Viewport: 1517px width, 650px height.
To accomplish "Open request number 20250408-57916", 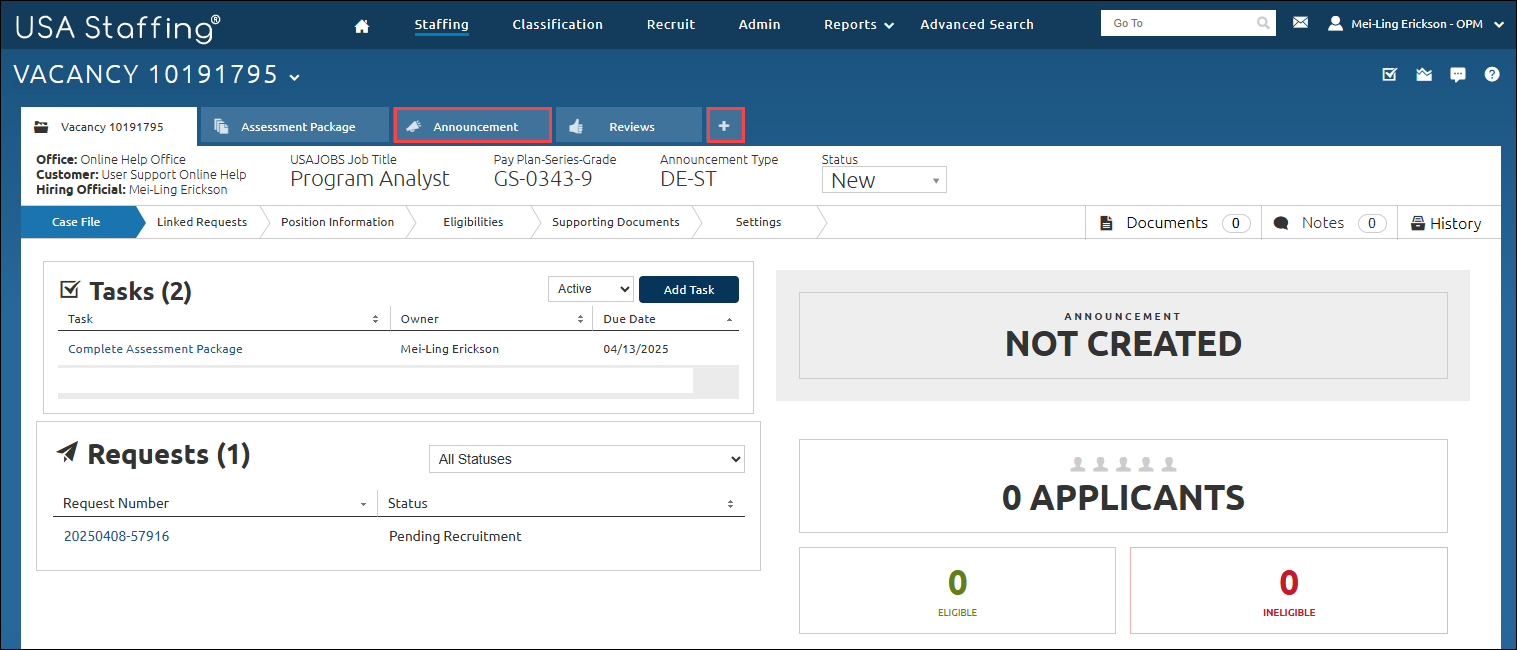I will 116,536.
